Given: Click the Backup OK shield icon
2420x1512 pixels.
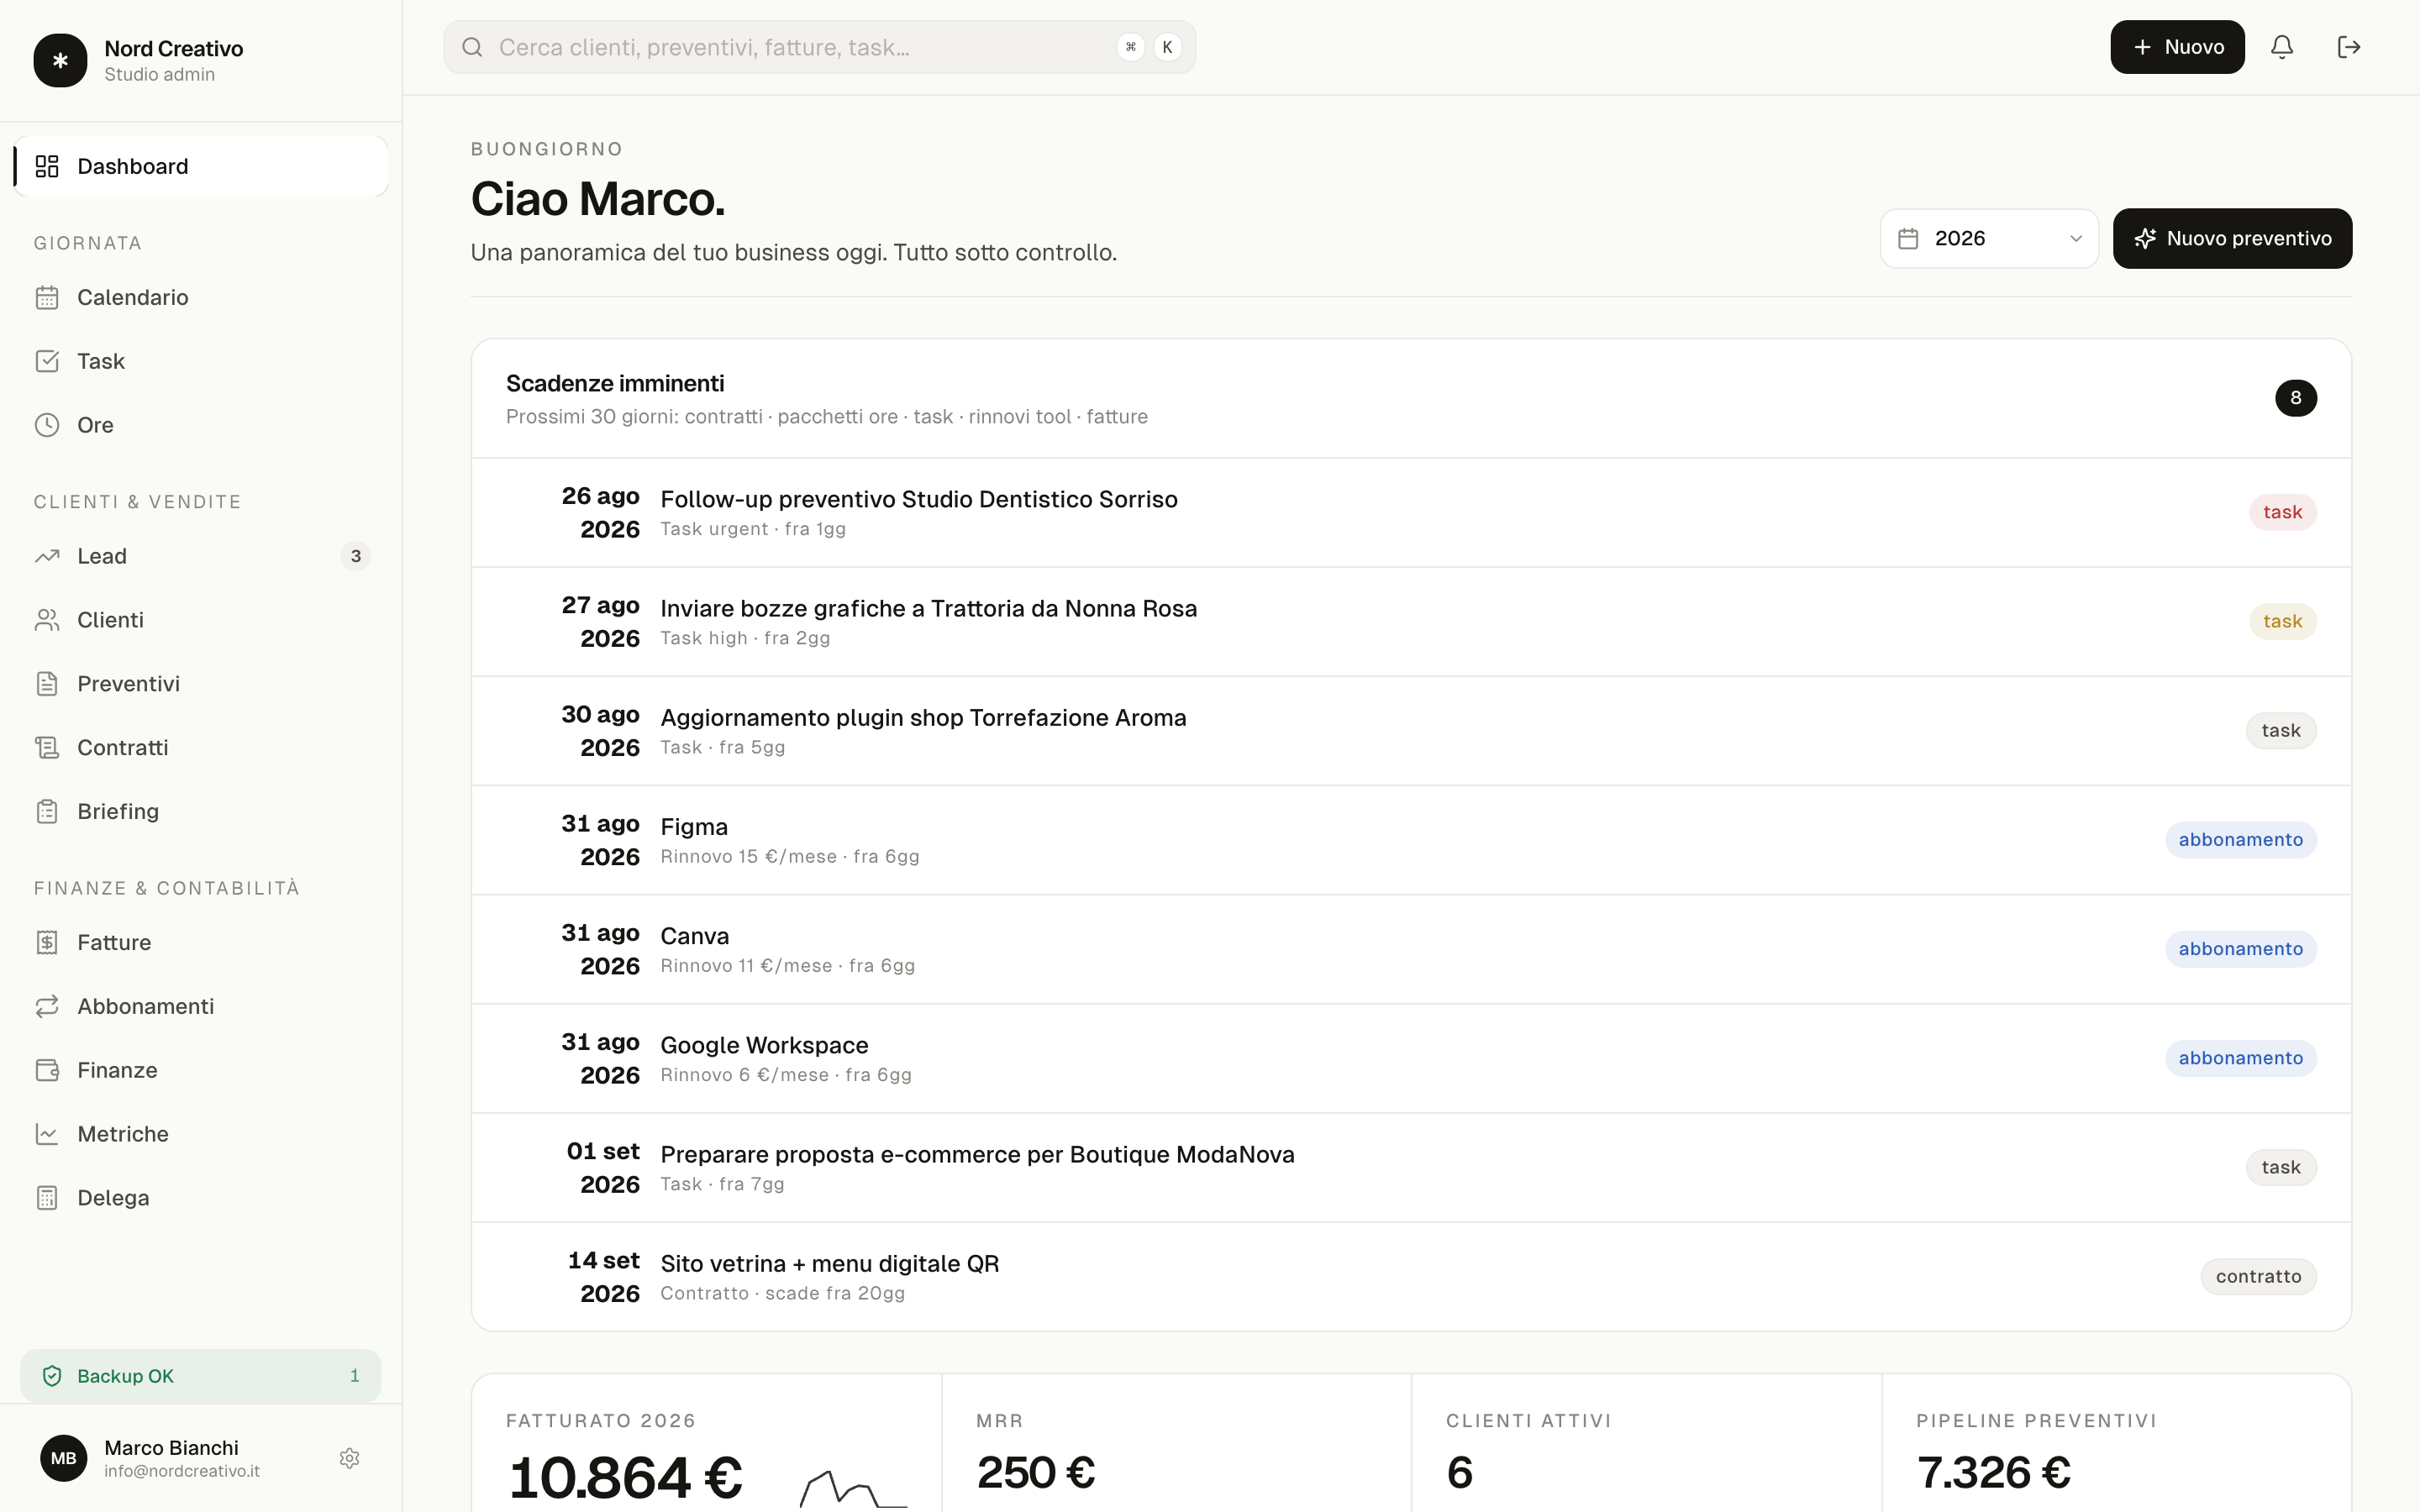Looking at the screenshot, I should tap(52, 1376).
